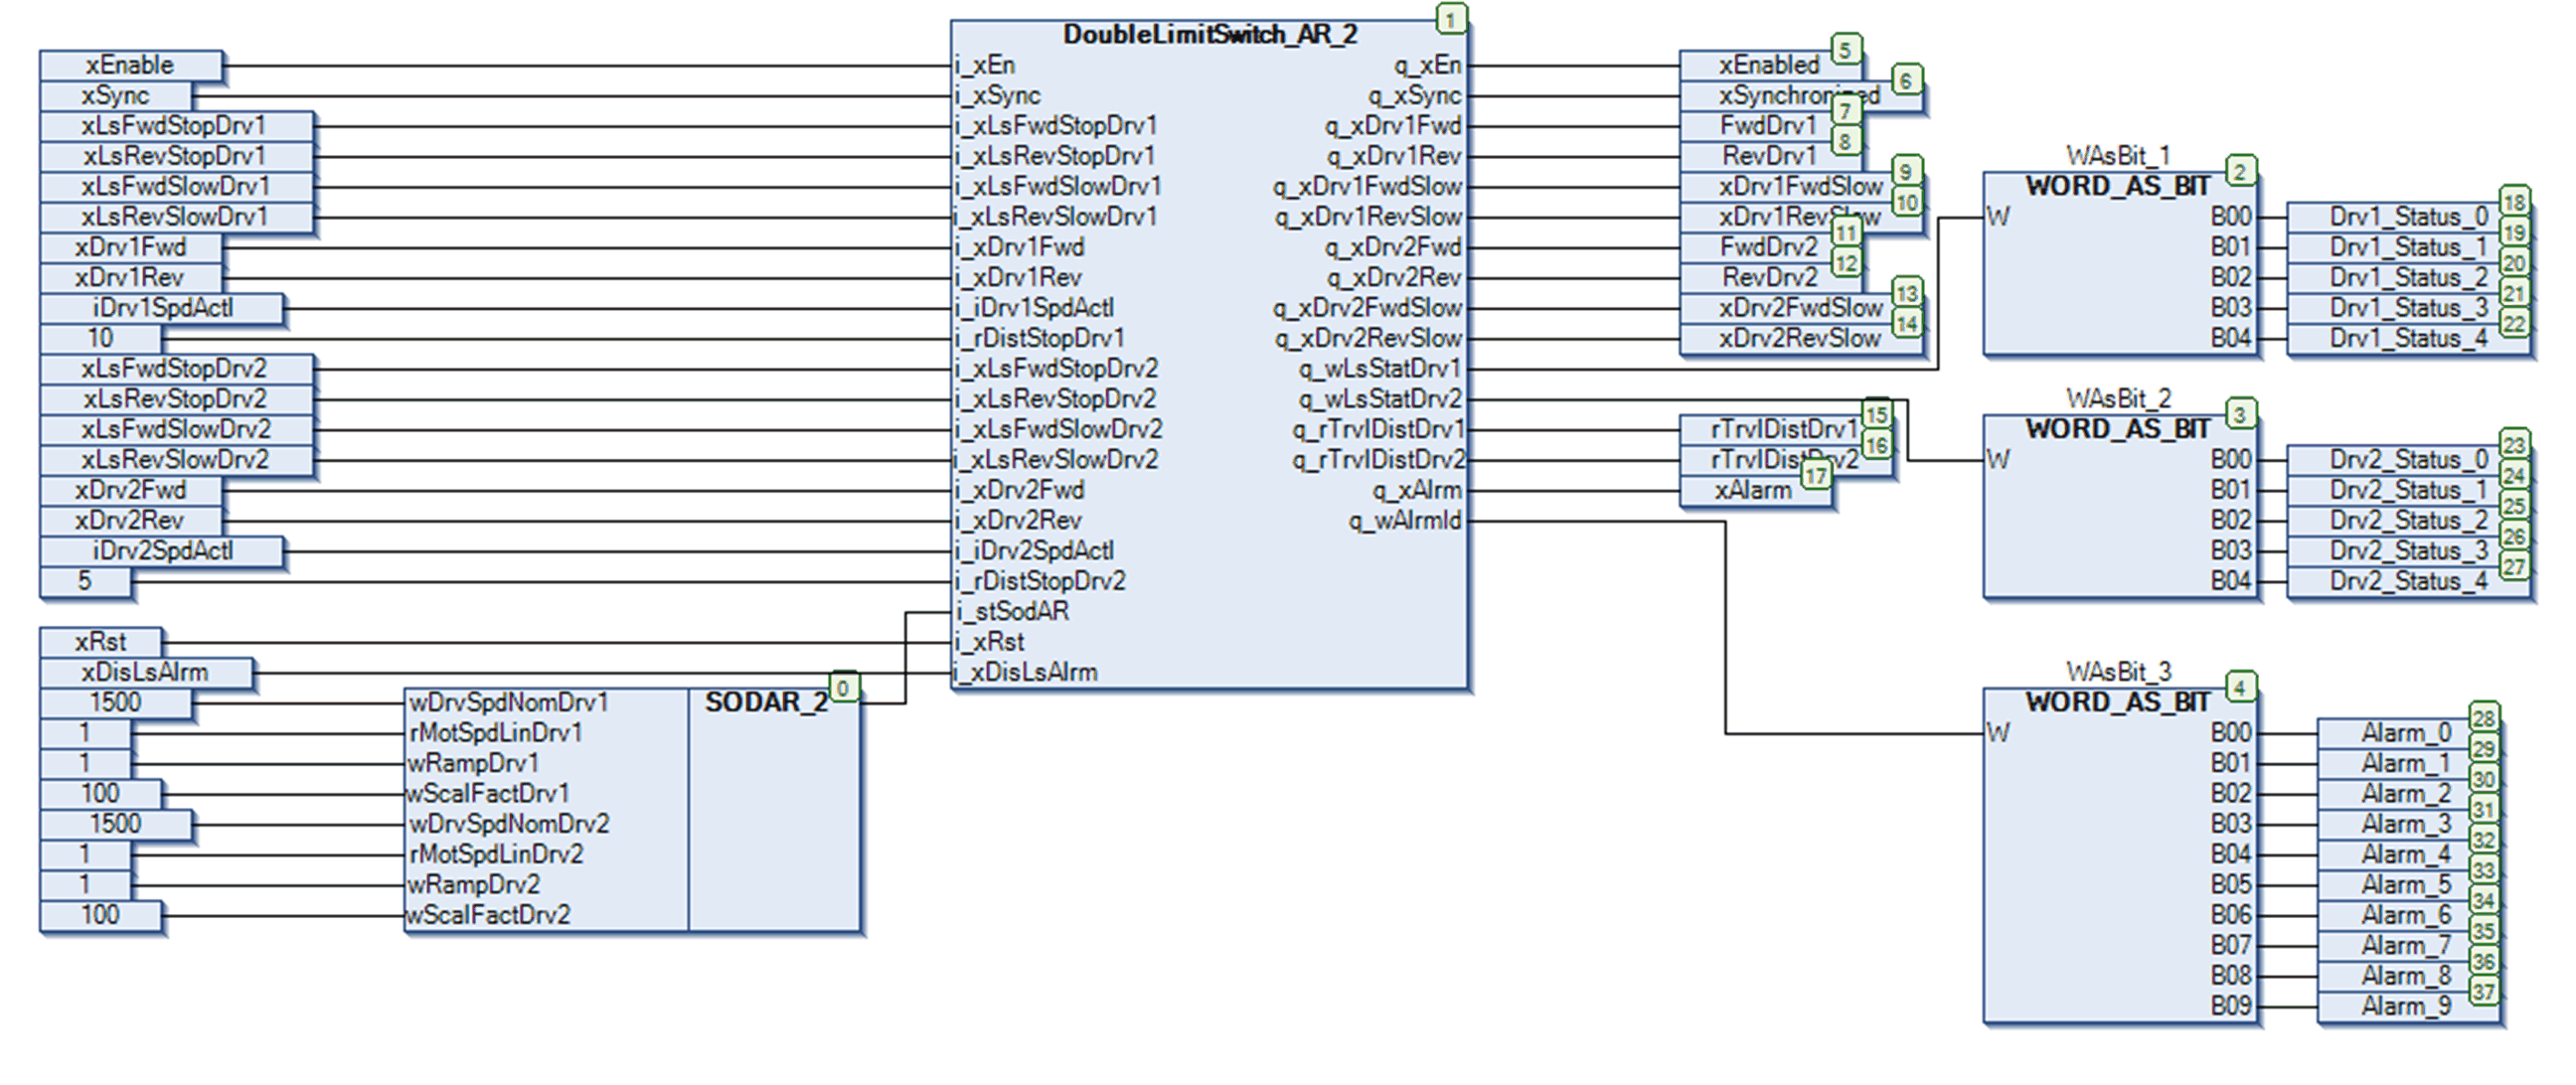Click the B09 pin on WAsBit_3
Screen dimensions: 2576x1085
point(2230,1006)
